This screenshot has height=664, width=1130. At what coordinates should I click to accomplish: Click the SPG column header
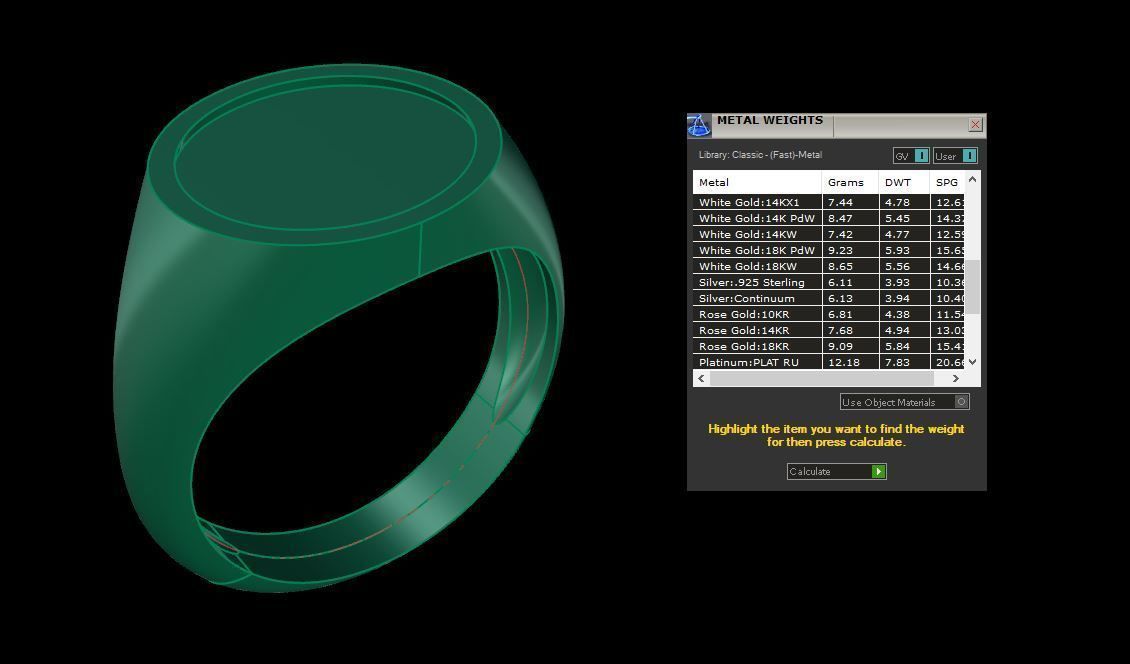point(947,182)
